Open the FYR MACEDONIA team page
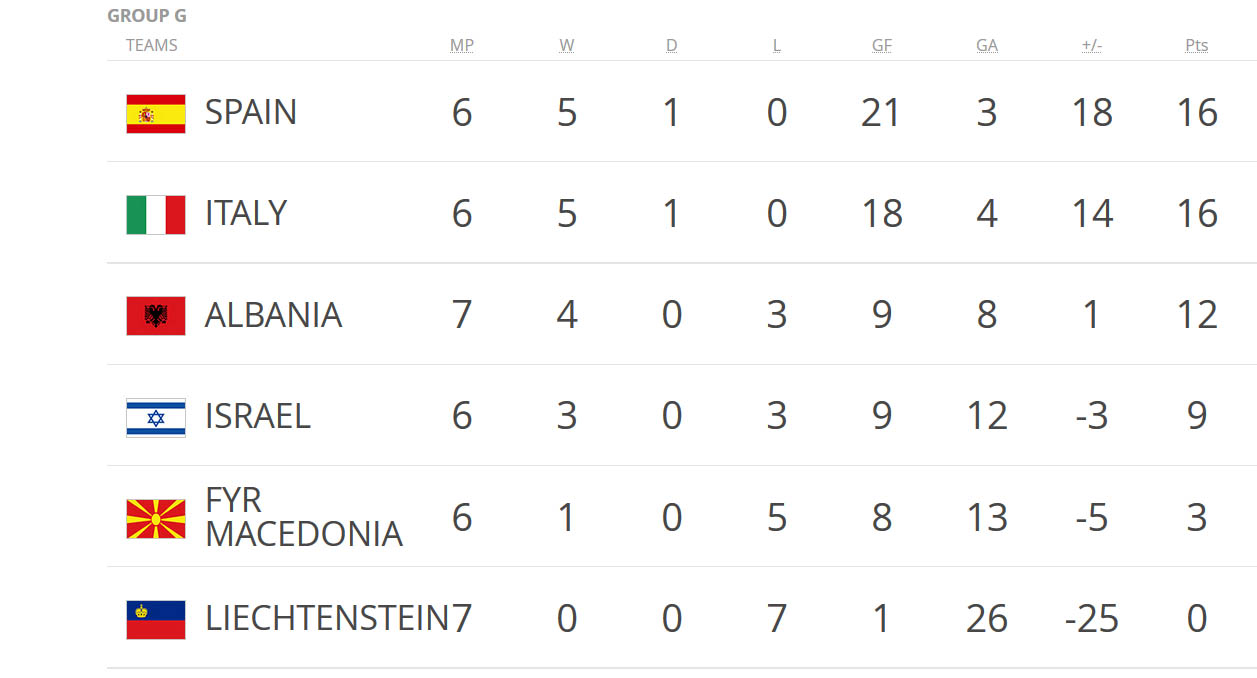Screen dimensions: 1257x678 tap(304, 517)
